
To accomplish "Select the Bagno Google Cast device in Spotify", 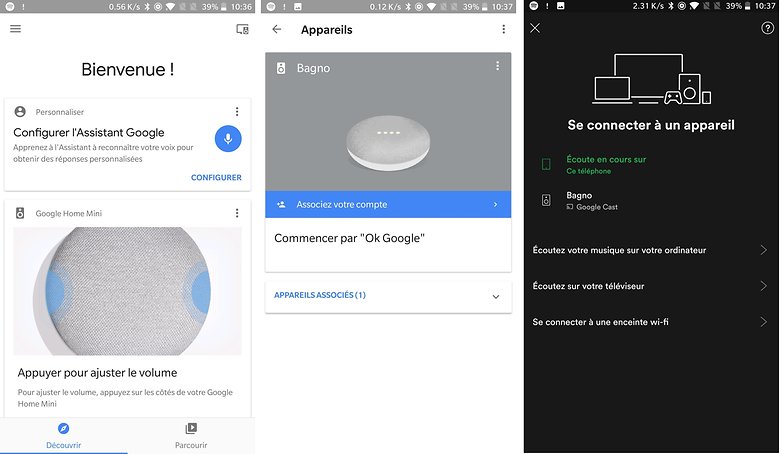I will pos(651,201).
